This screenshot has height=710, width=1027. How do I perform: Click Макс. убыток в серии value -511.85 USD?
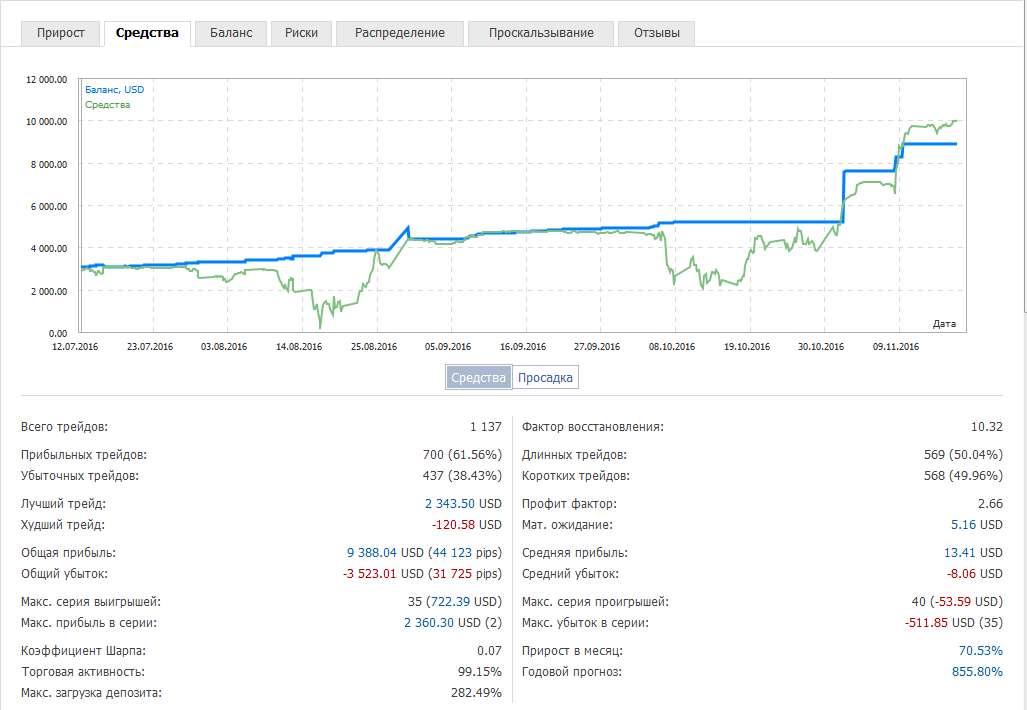click(939, 623)
